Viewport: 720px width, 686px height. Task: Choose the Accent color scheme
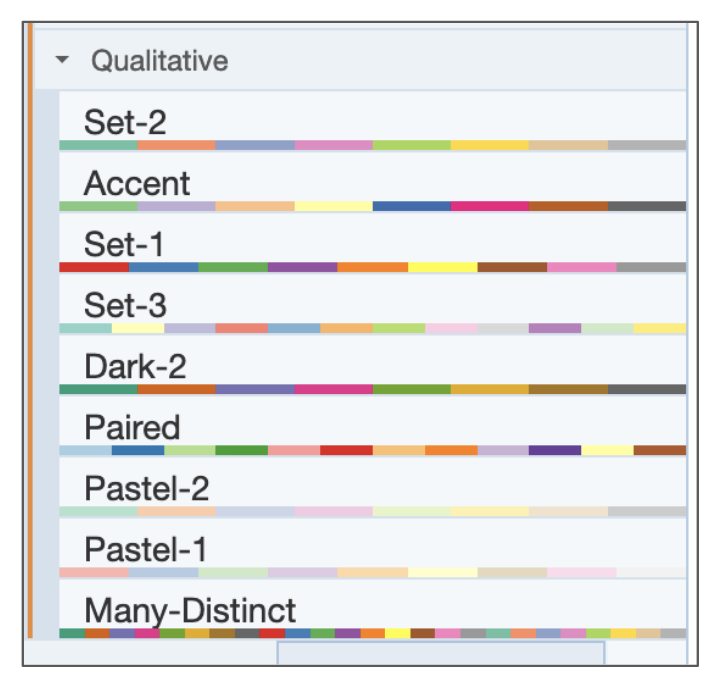point(137,184)
